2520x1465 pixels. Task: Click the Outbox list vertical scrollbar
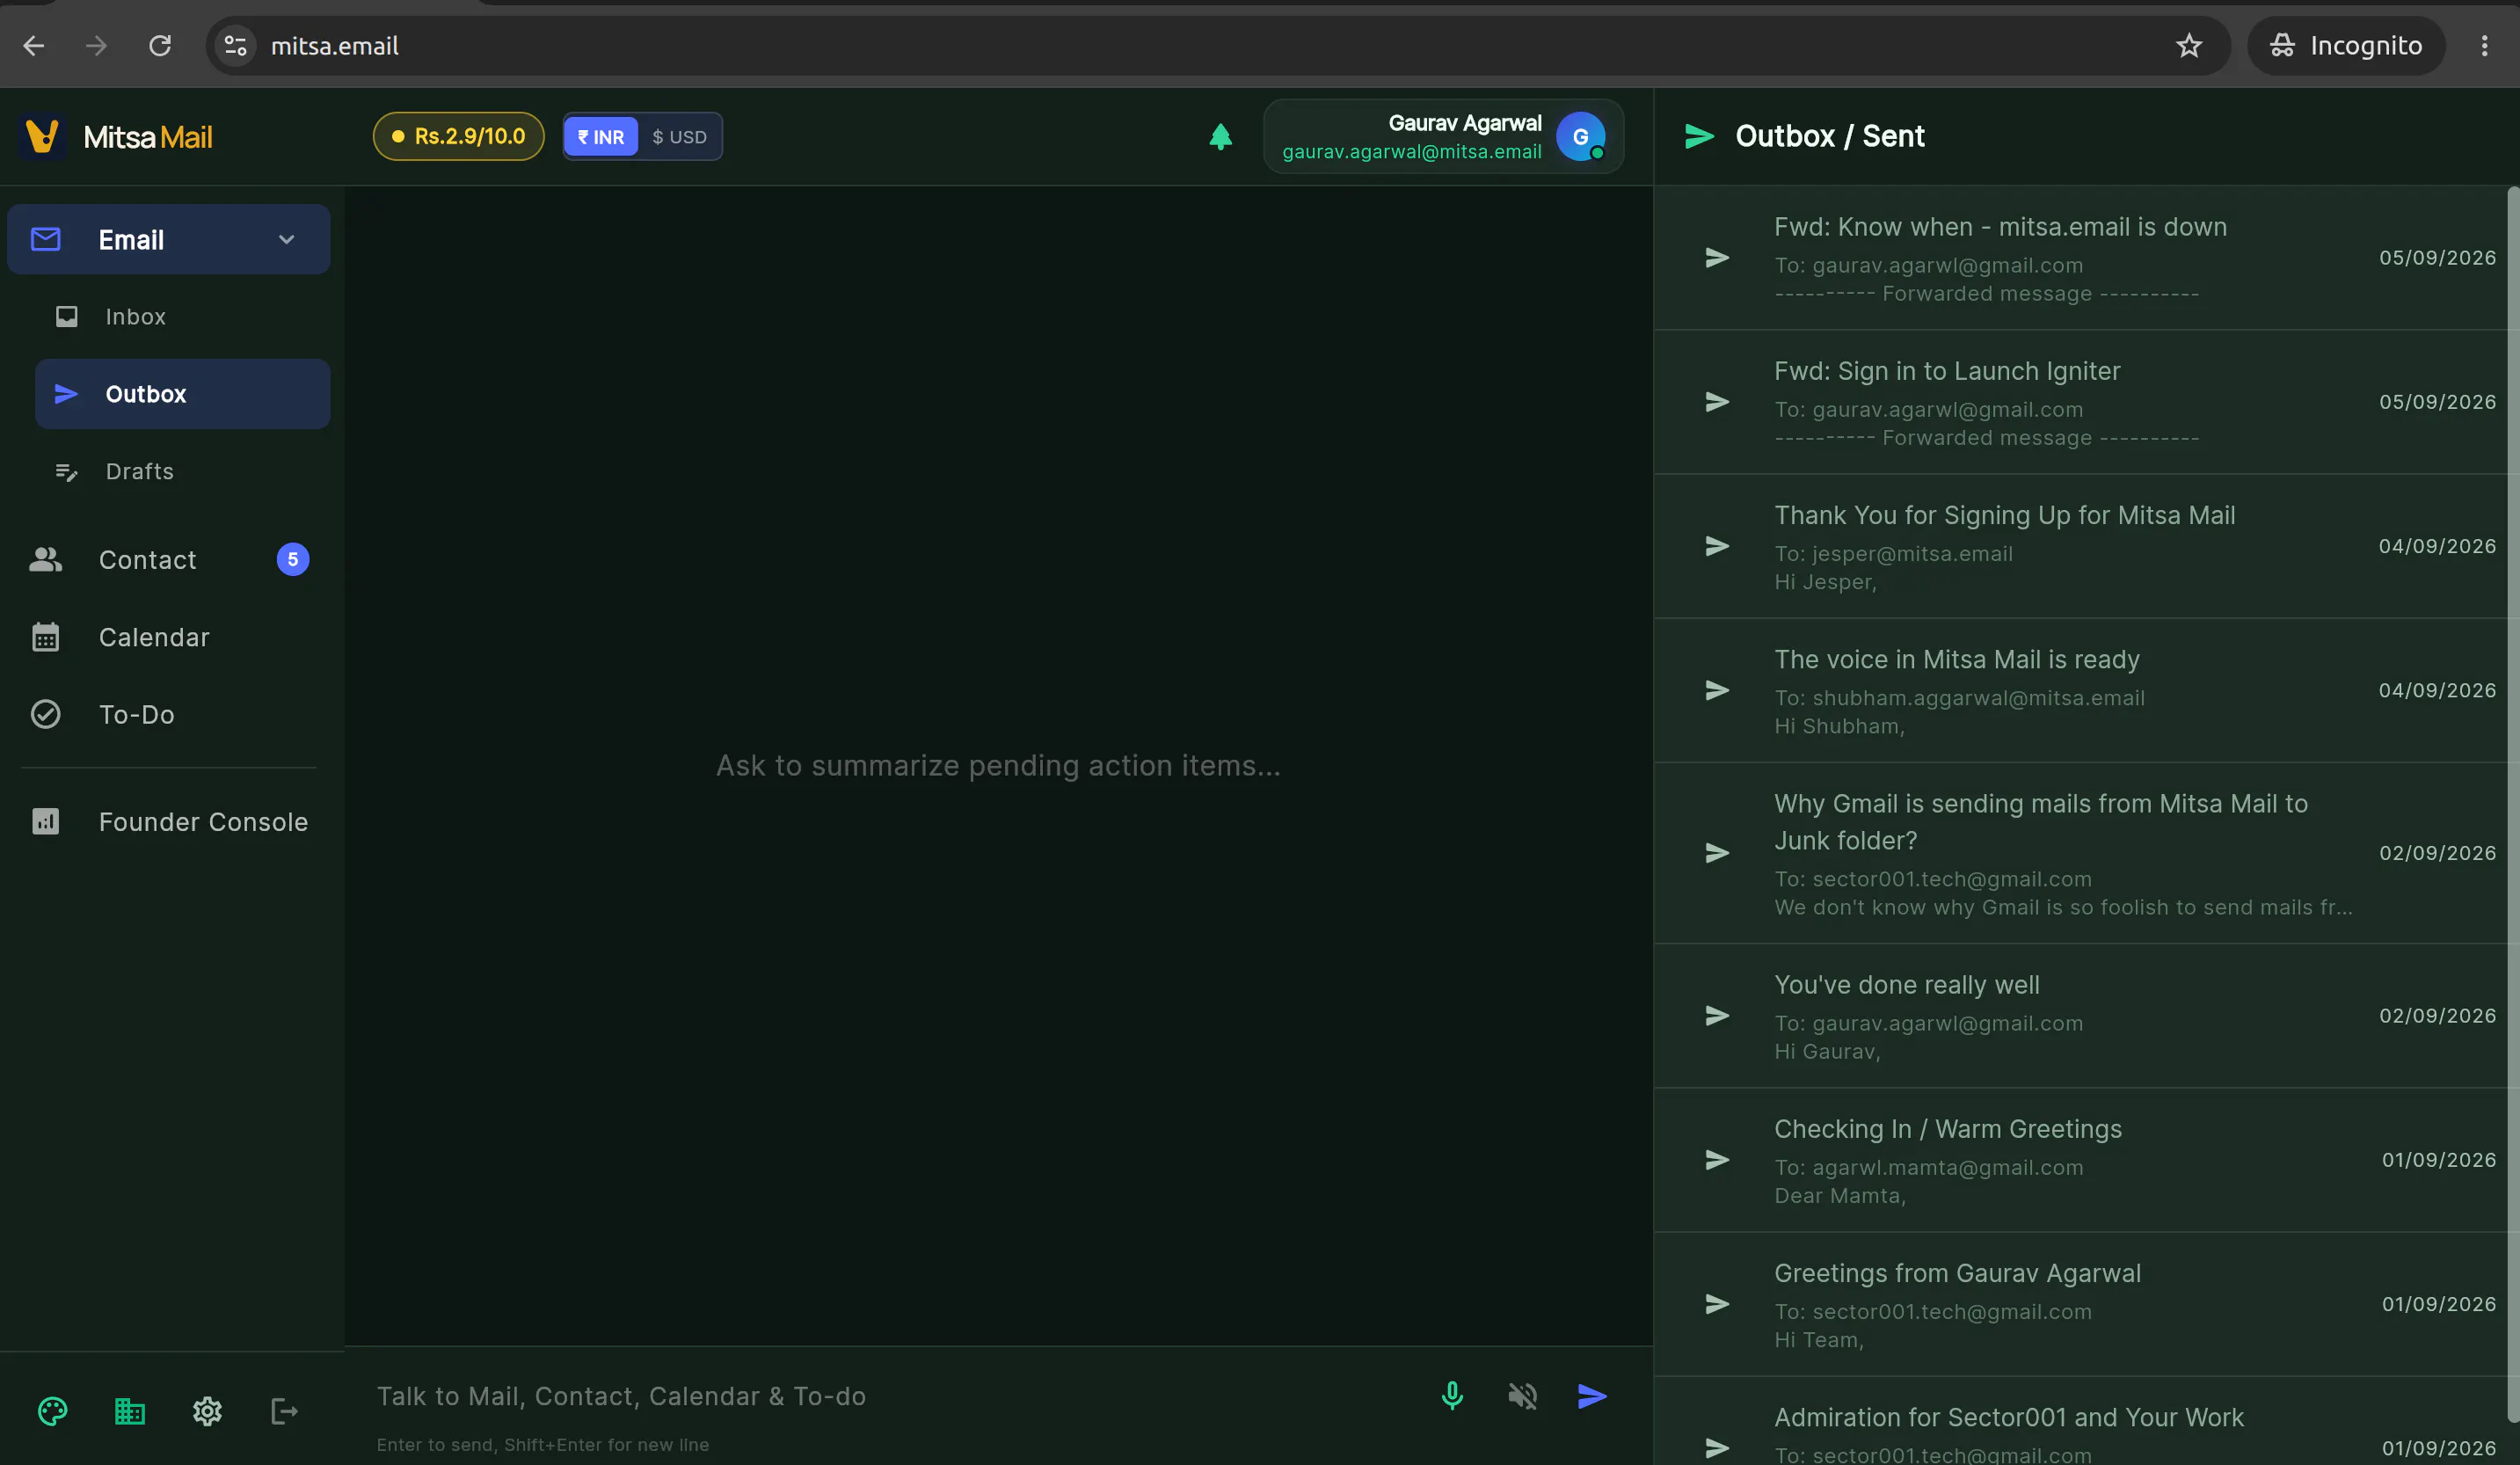point(2513,800)
